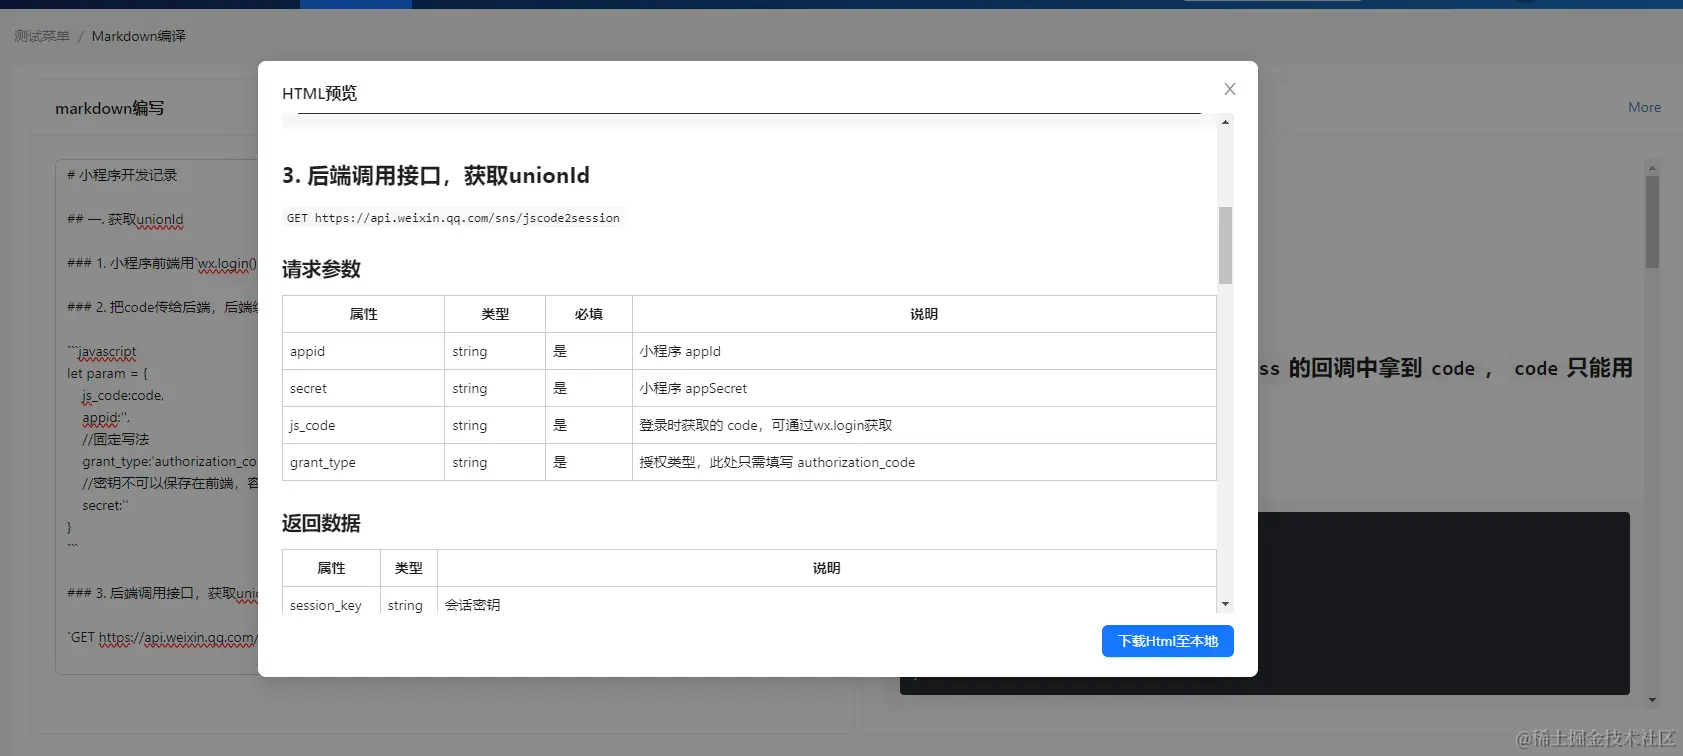Click the let param = { line in the editor
This screenshot has width=1683, height=756.
pos(107,373)
